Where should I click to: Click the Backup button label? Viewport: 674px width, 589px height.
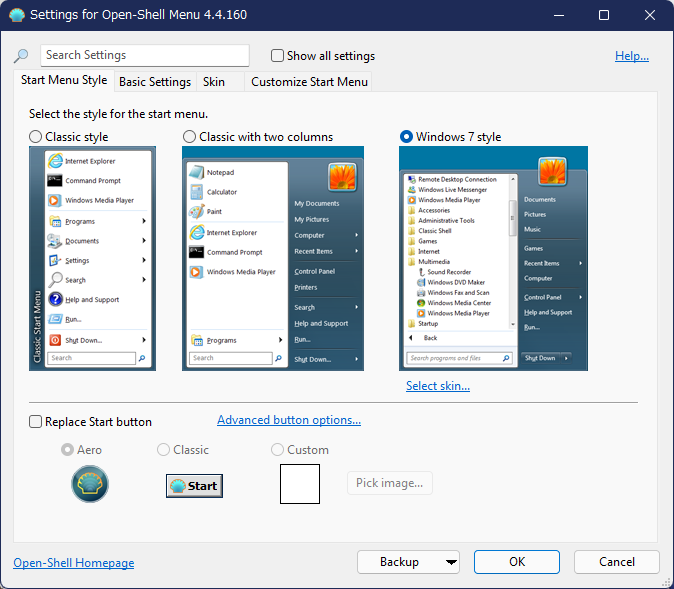399,562
